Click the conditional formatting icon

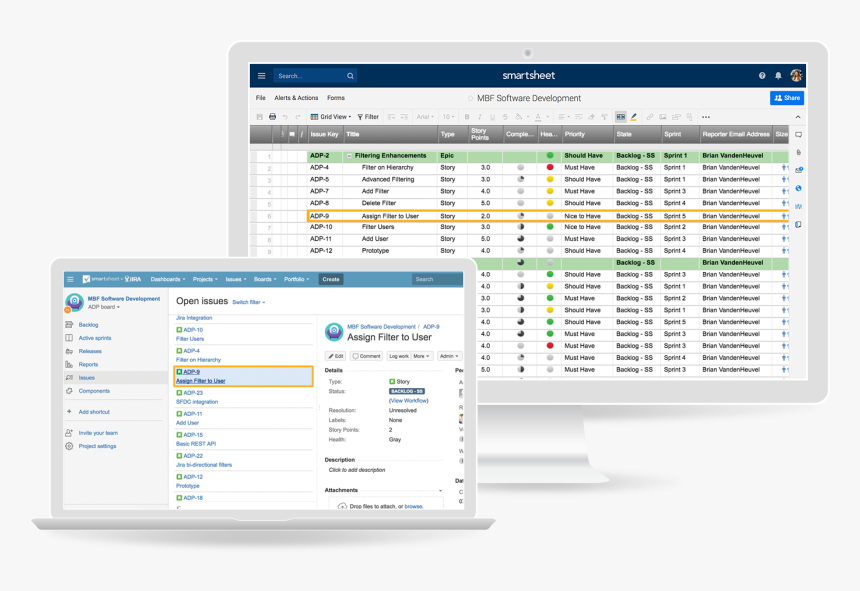tap(620, 117)
